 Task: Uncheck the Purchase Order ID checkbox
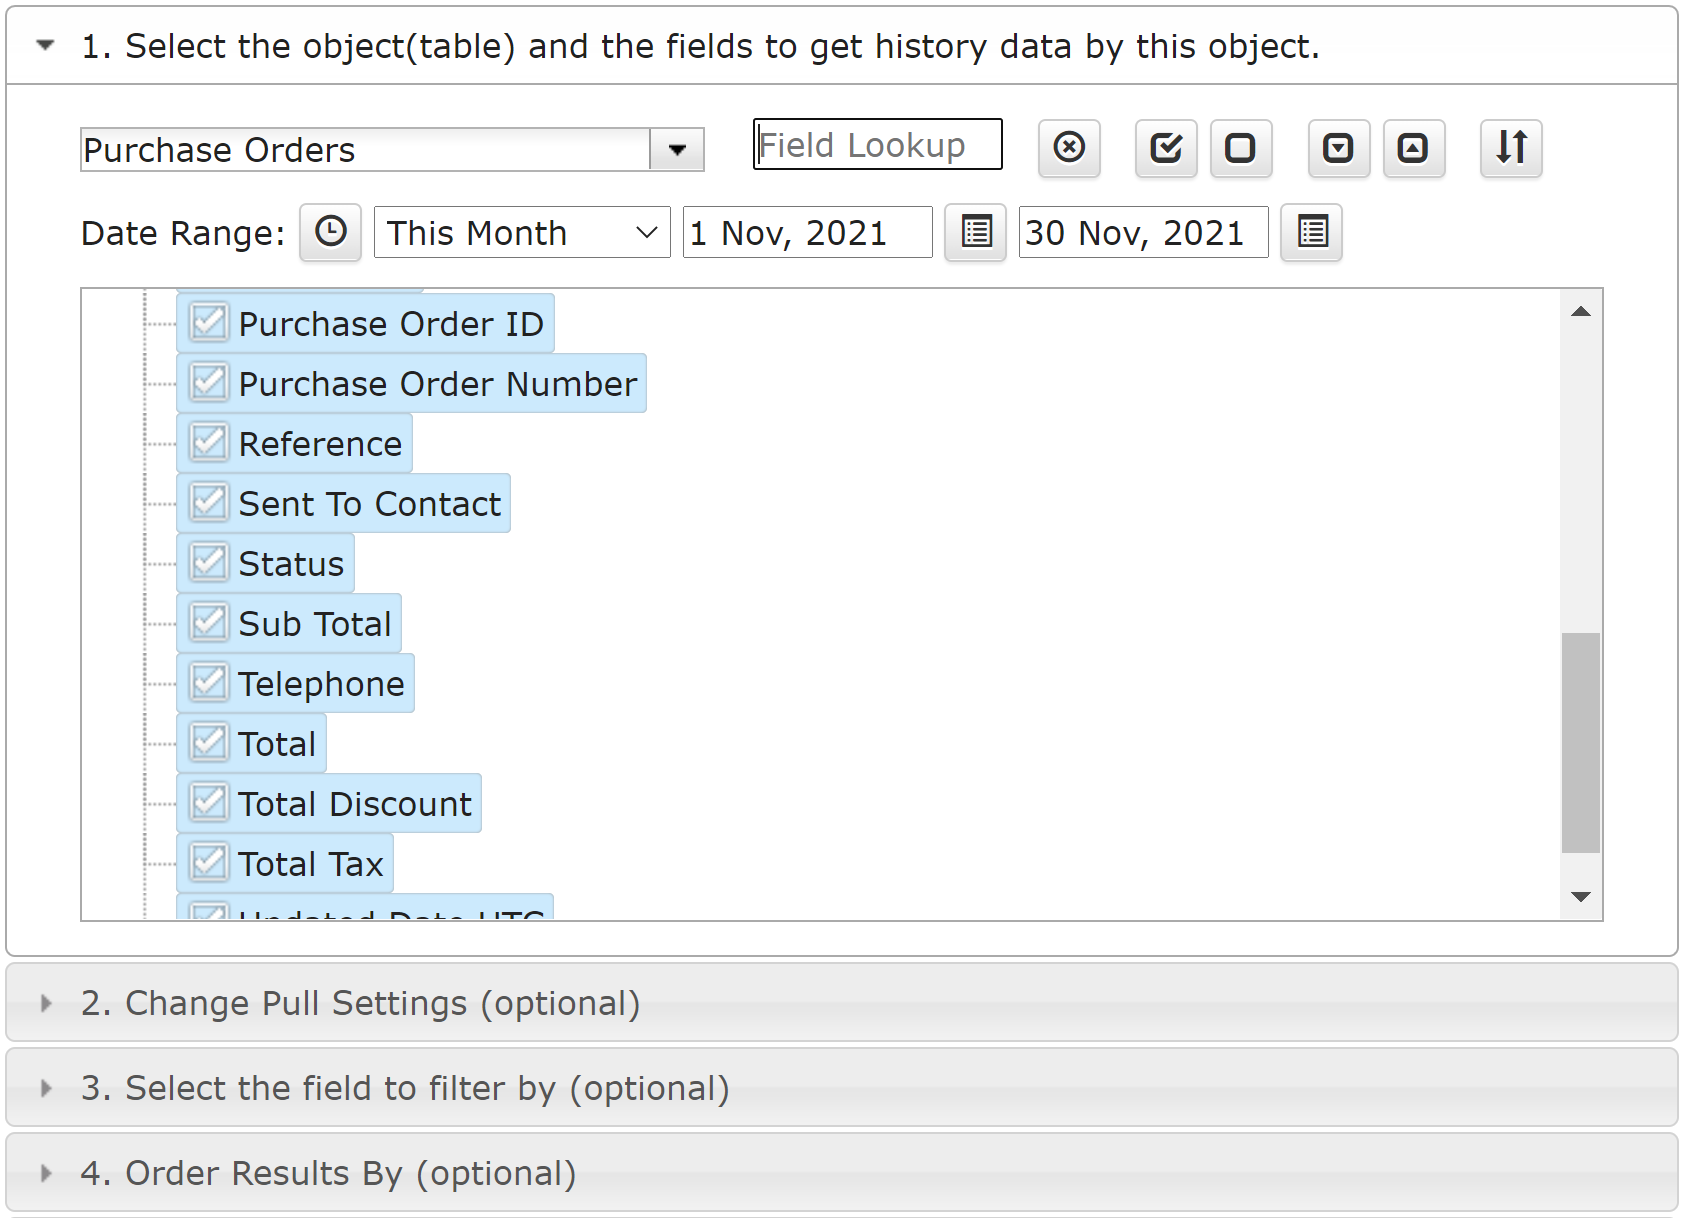209,323
